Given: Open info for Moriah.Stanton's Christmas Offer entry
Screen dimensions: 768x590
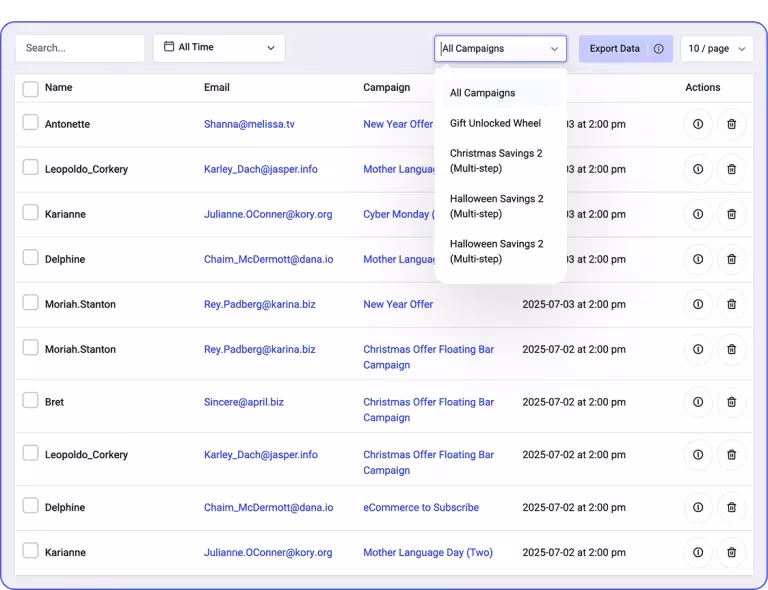Looking at the screenshot, I should (x=698, y=350).
